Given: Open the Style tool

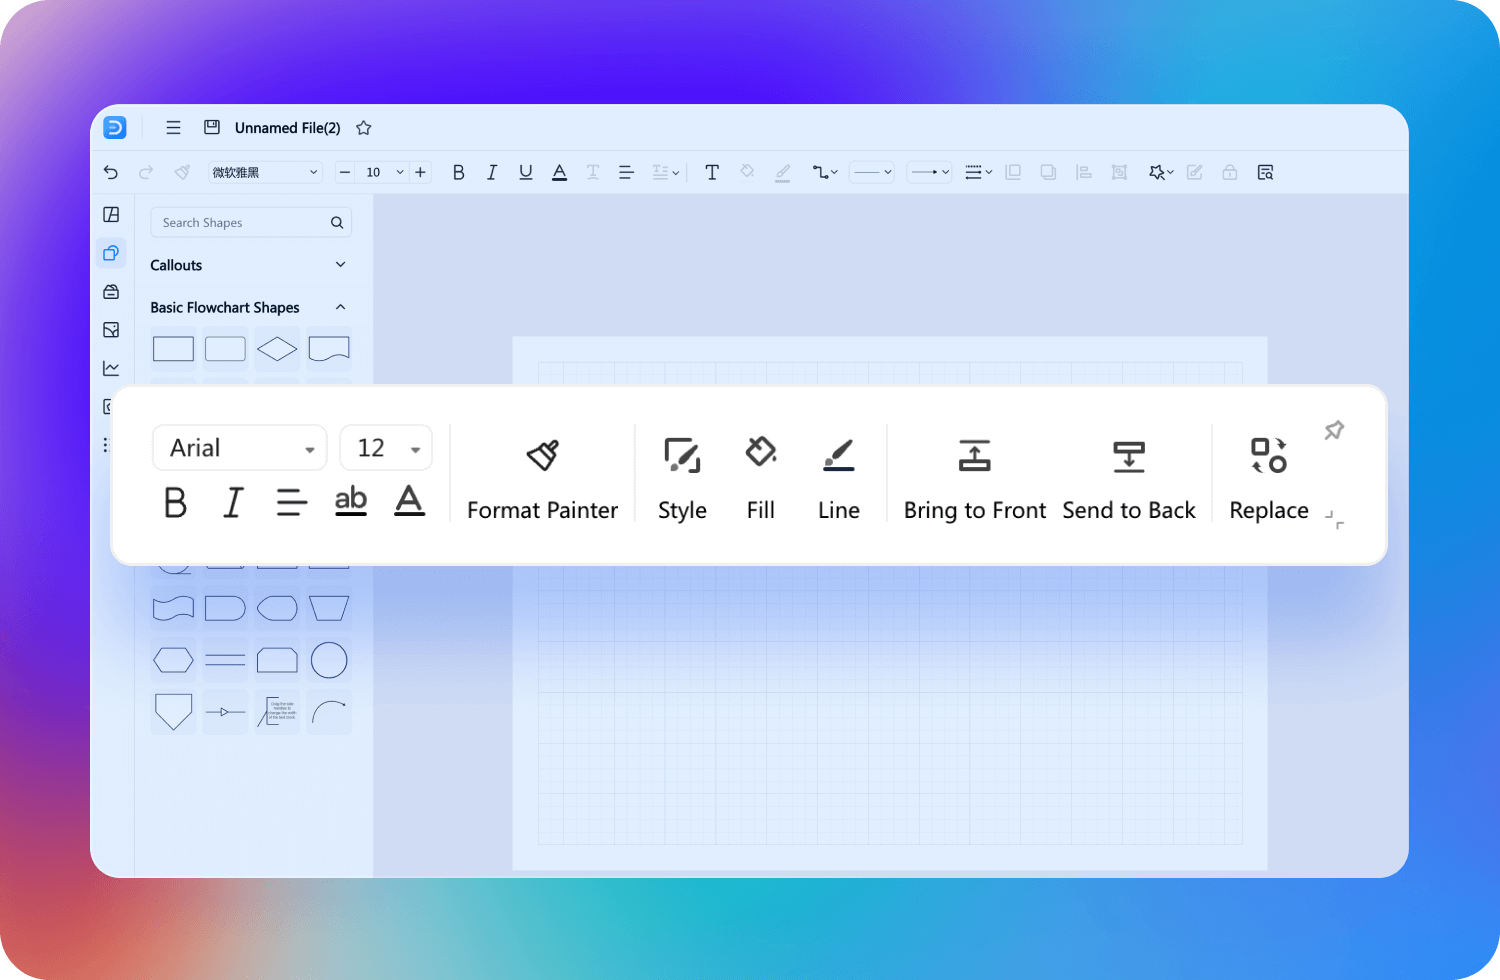Looking at the screenshot, I should tap(682, 455).
